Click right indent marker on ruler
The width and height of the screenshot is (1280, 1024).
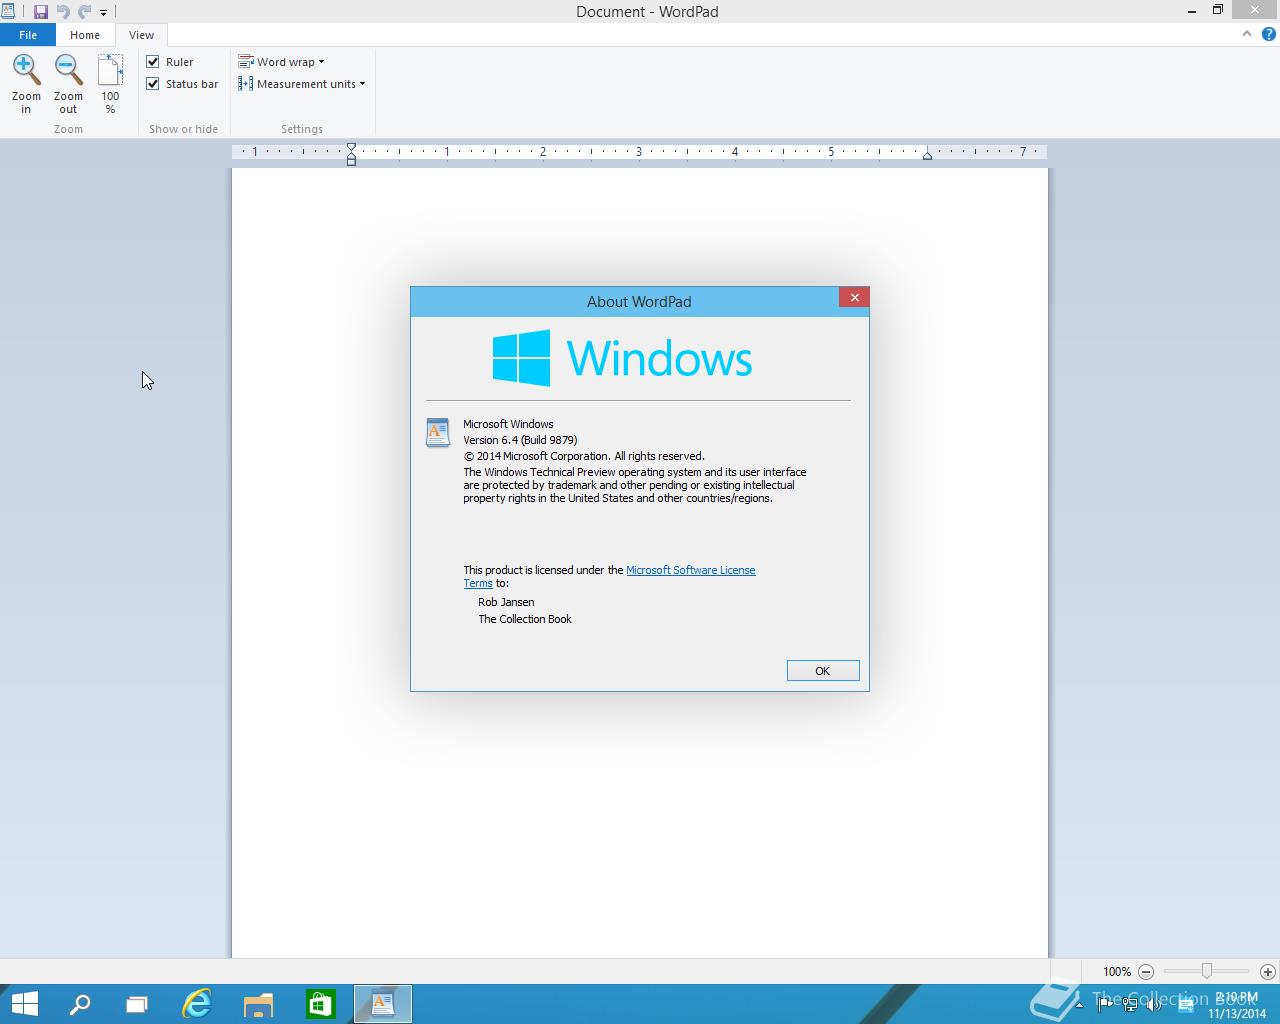(x=927, y=155)
